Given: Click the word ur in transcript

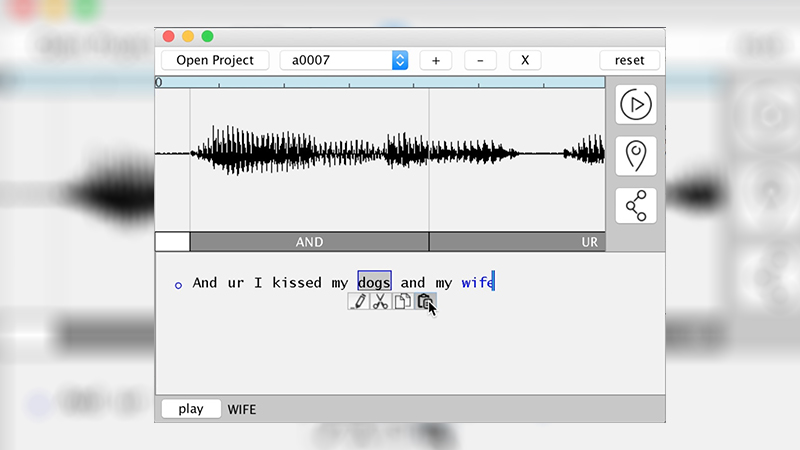Looking at the screenshot, I should (x=236, y=283).
